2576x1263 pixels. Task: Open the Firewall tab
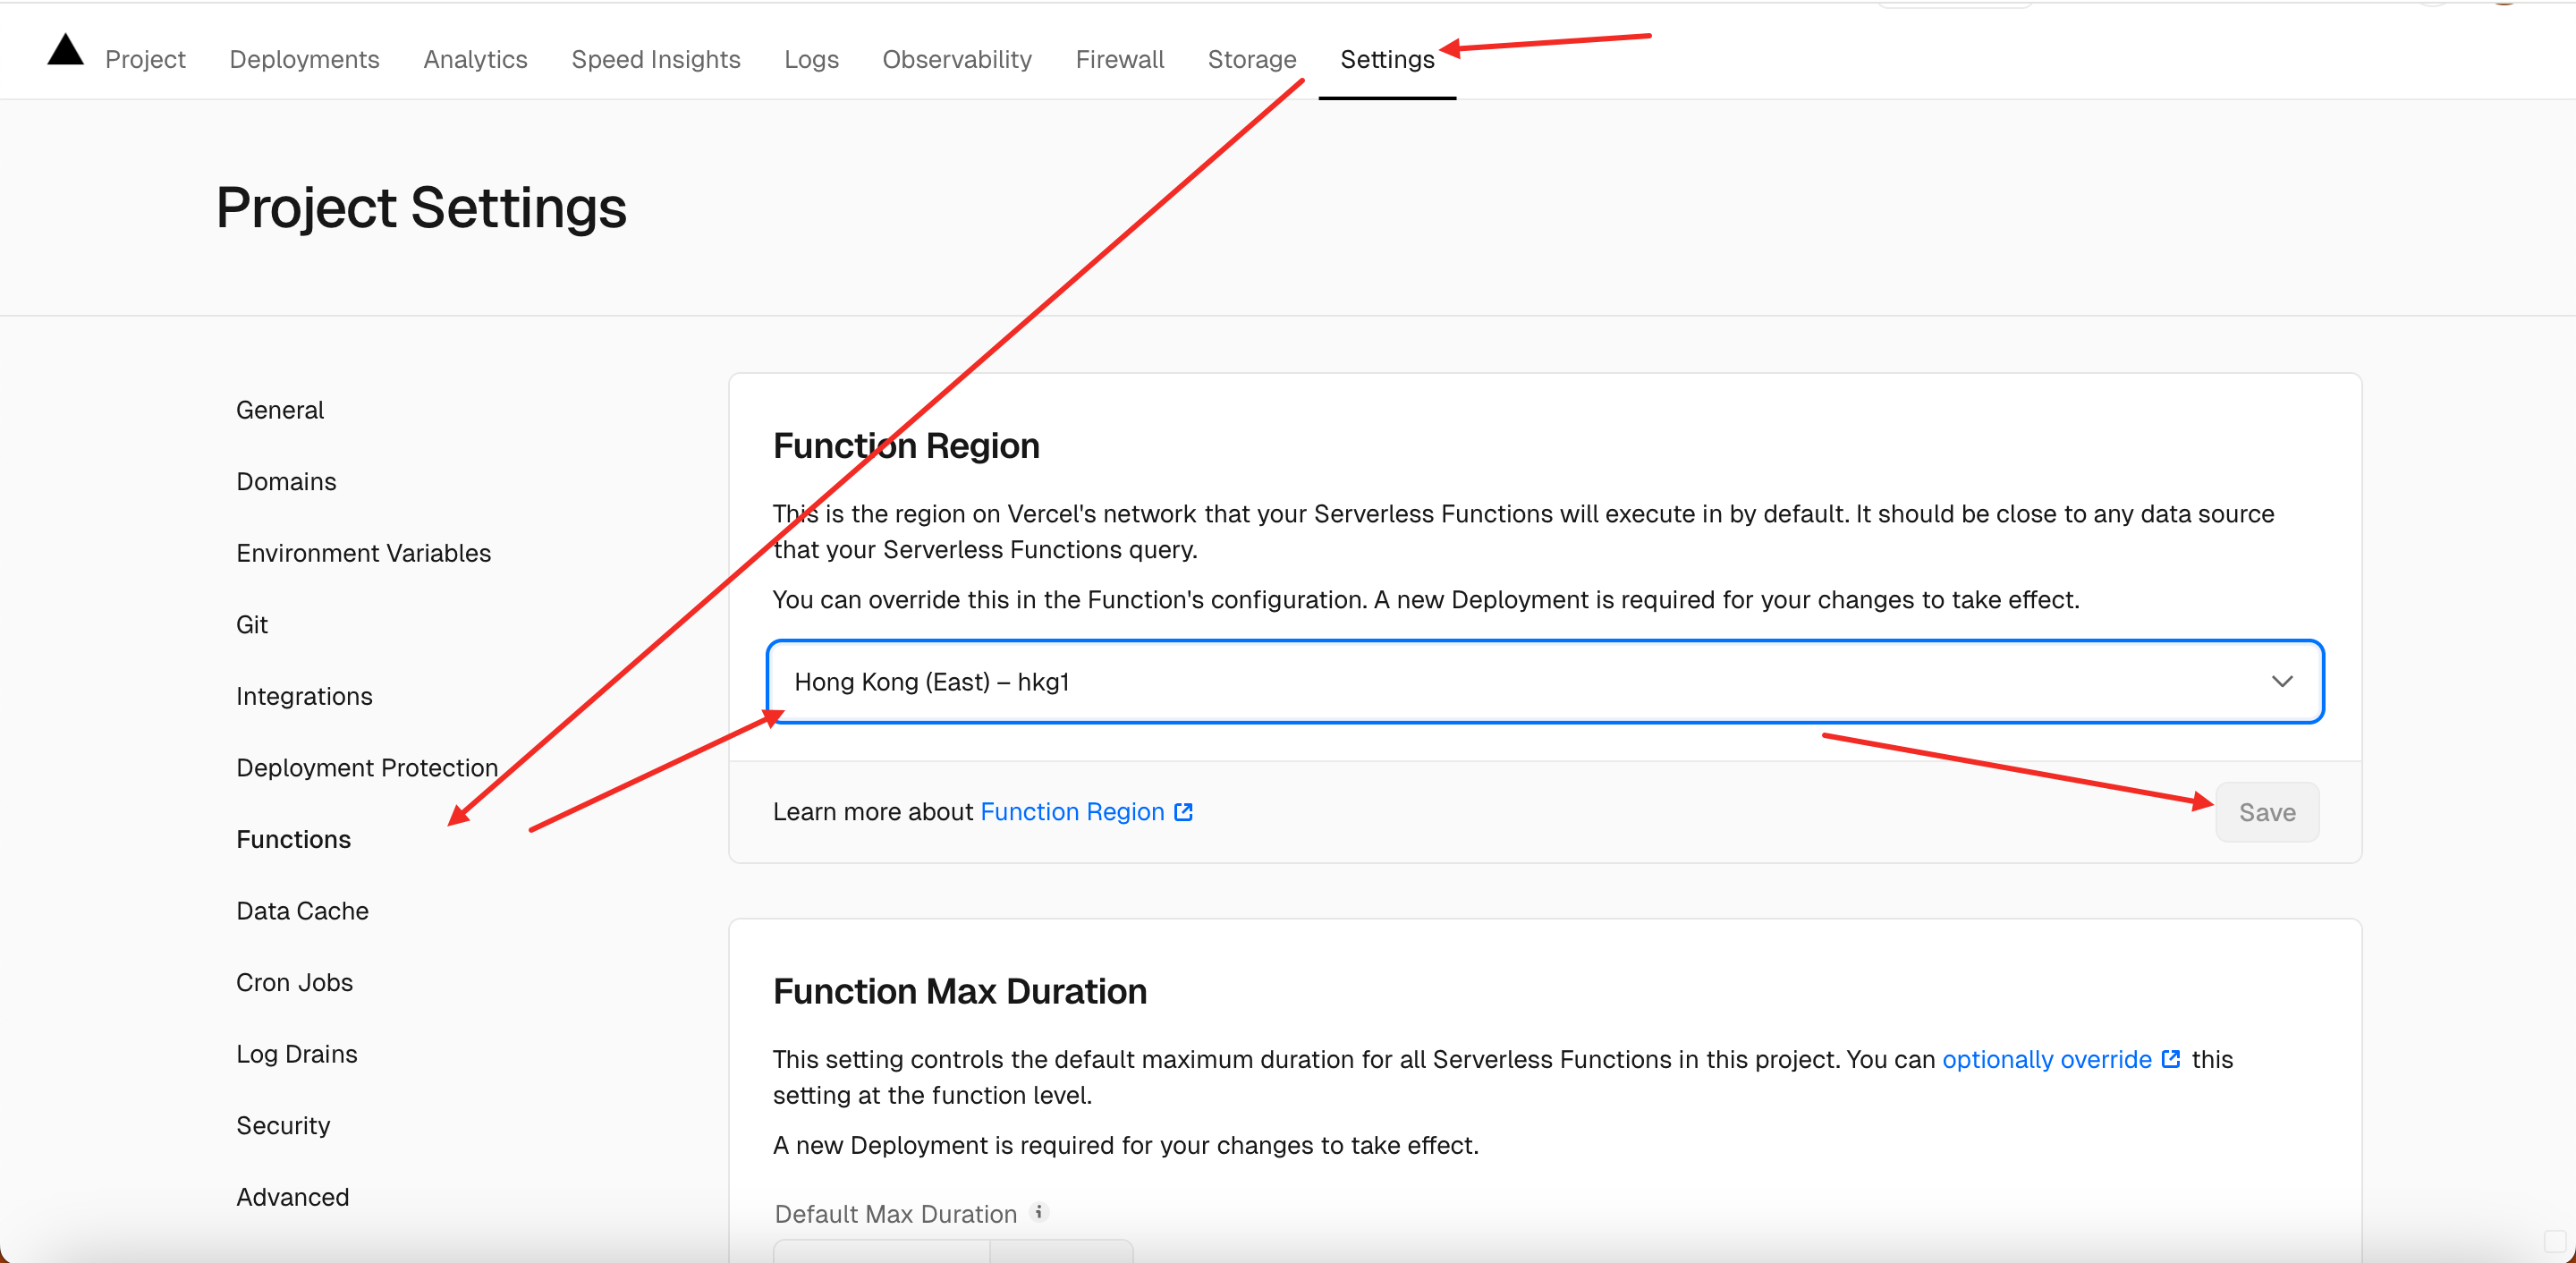click(x=1119, y=59)
